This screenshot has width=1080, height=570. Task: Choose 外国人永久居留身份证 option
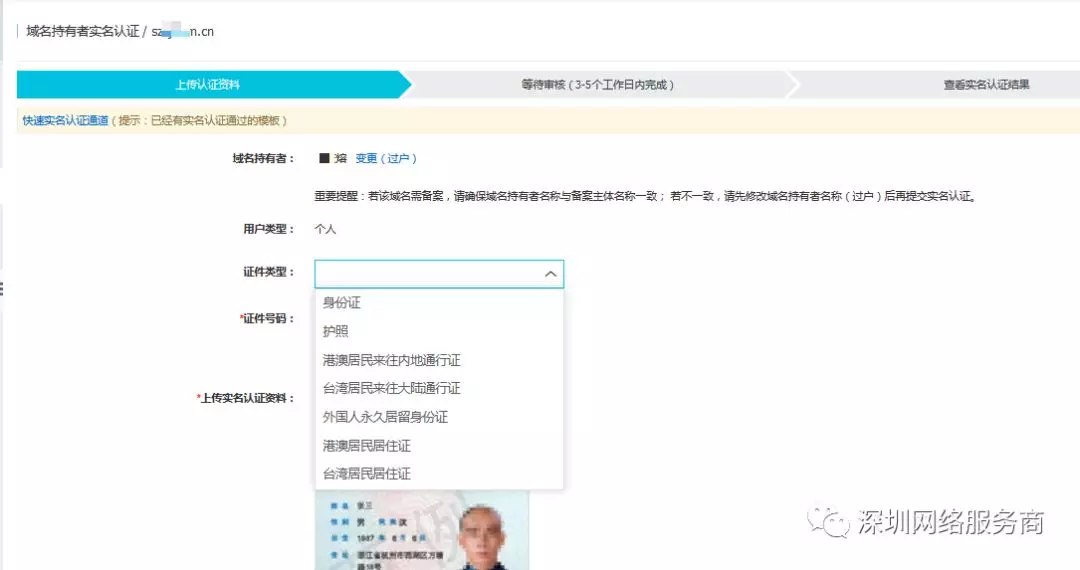(385, 417)
